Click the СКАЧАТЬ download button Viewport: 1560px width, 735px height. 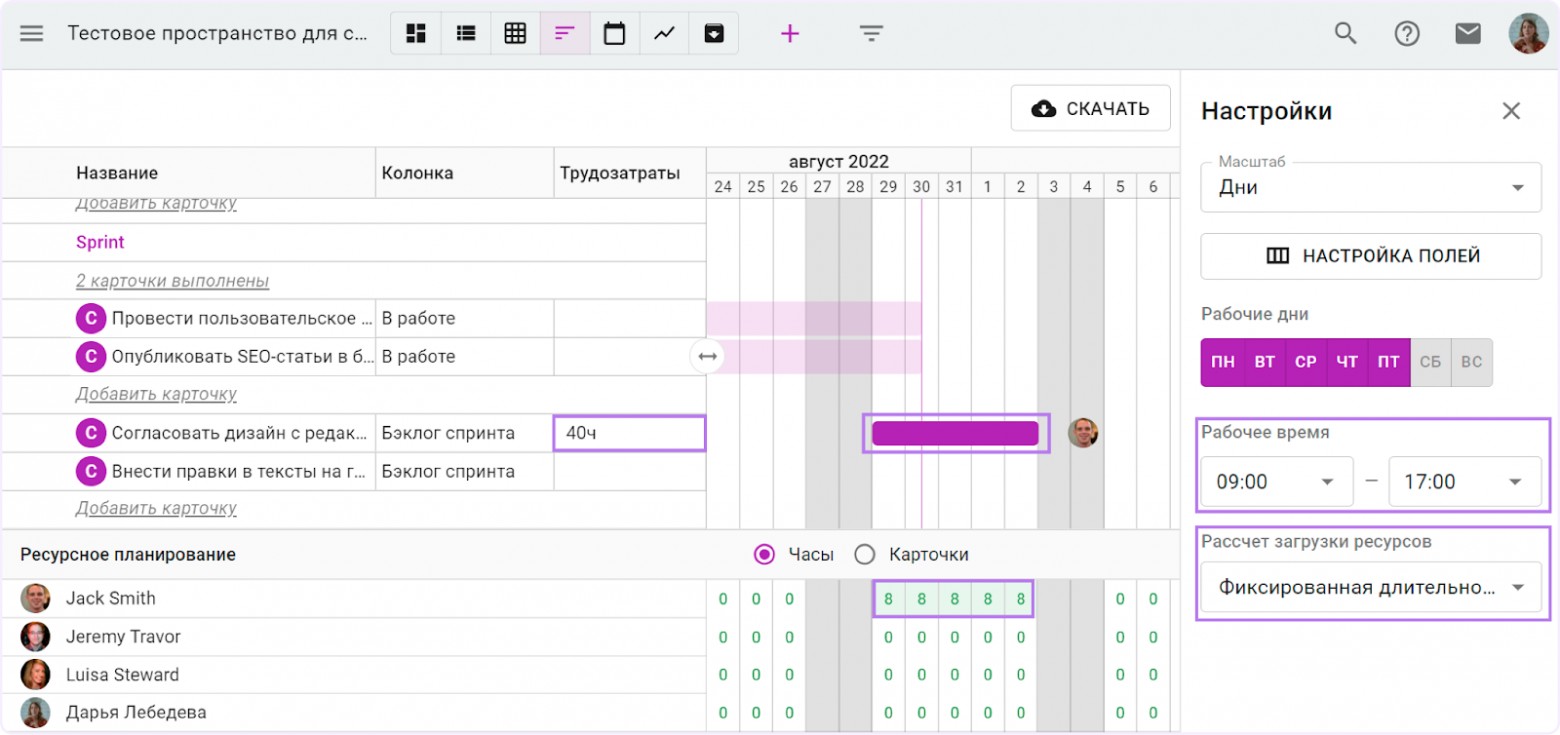click(1090, 108)
